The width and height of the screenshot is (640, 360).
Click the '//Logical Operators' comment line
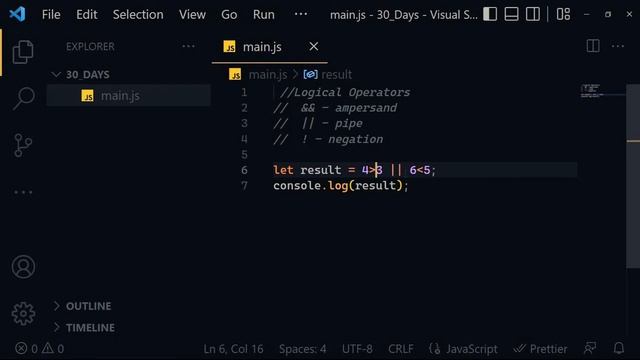click(345, 92)
